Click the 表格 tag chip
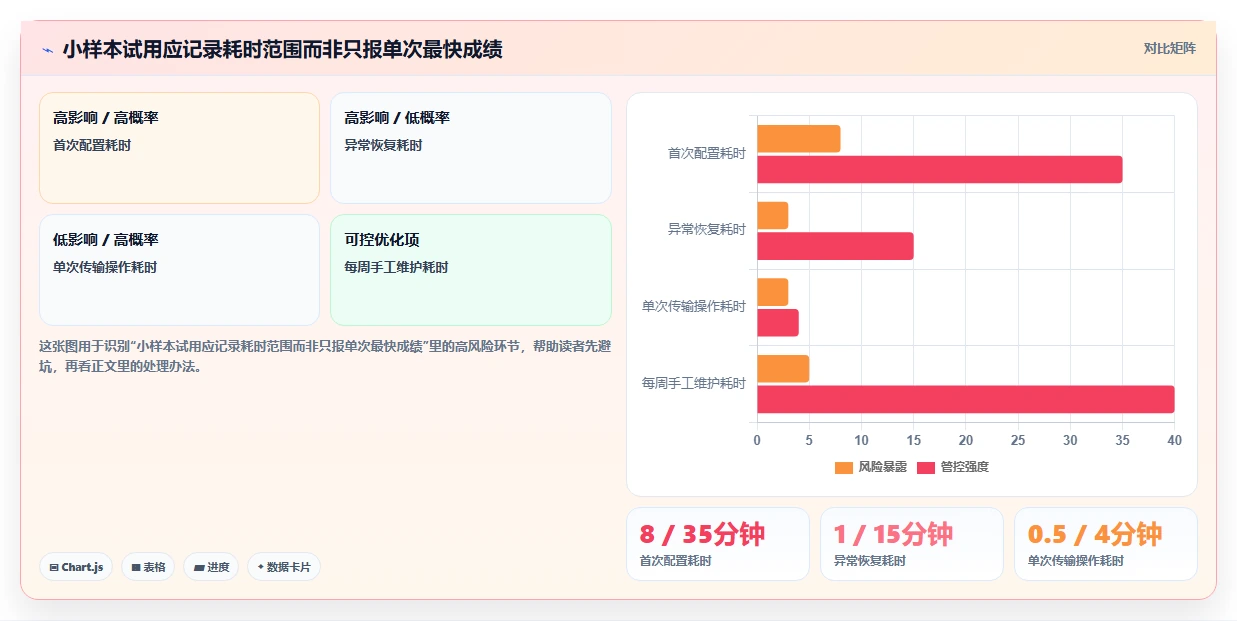 [148, 567]
